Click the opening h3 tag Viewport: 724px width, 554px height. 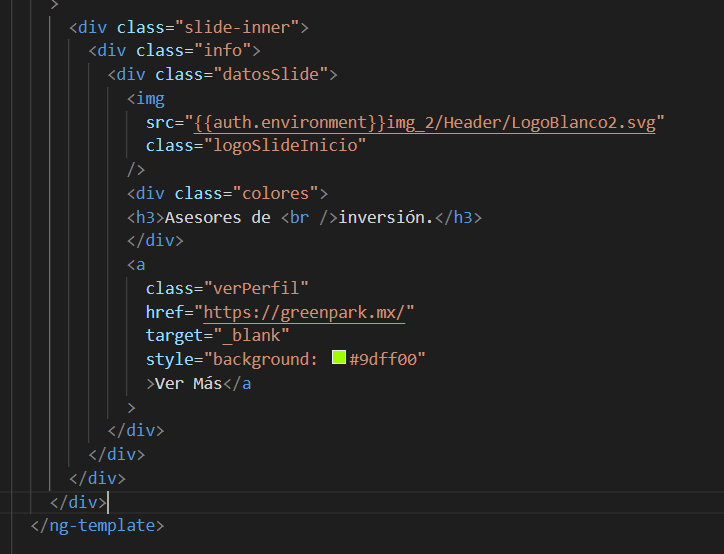[144, 217]
